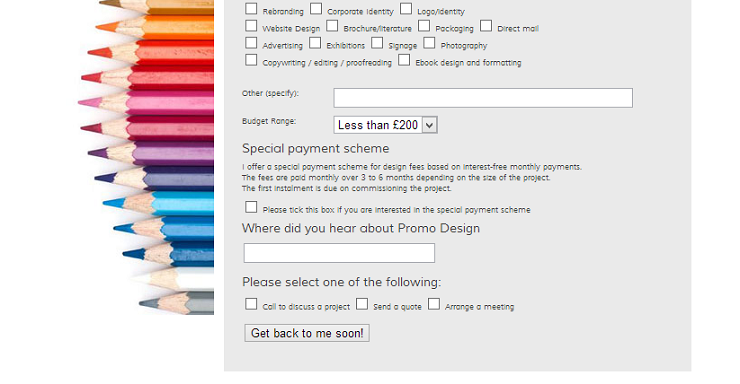
Task: Select Ebook design and formatting checkbox
Action: point(404,60)
